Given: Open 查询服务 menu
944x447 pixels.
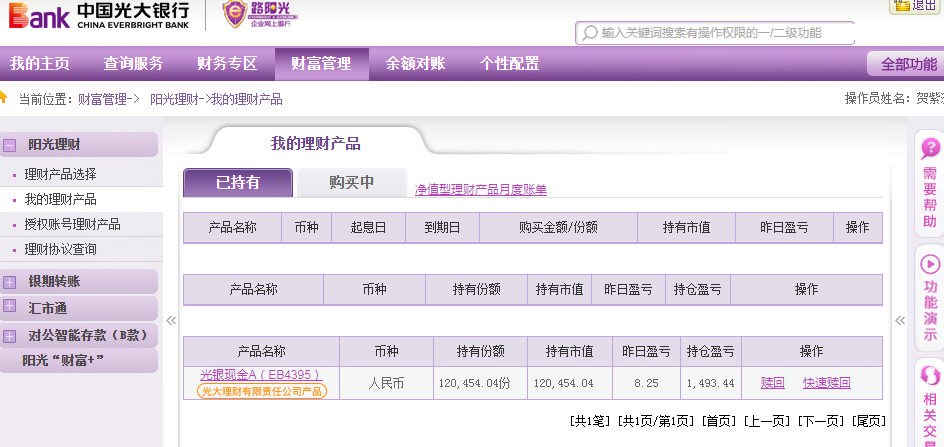Looking at the screenshot, I should (x=133, y=63).
